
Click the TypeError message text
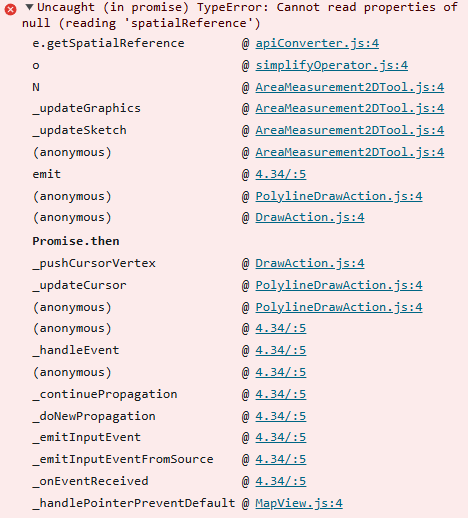click(240, 15)
